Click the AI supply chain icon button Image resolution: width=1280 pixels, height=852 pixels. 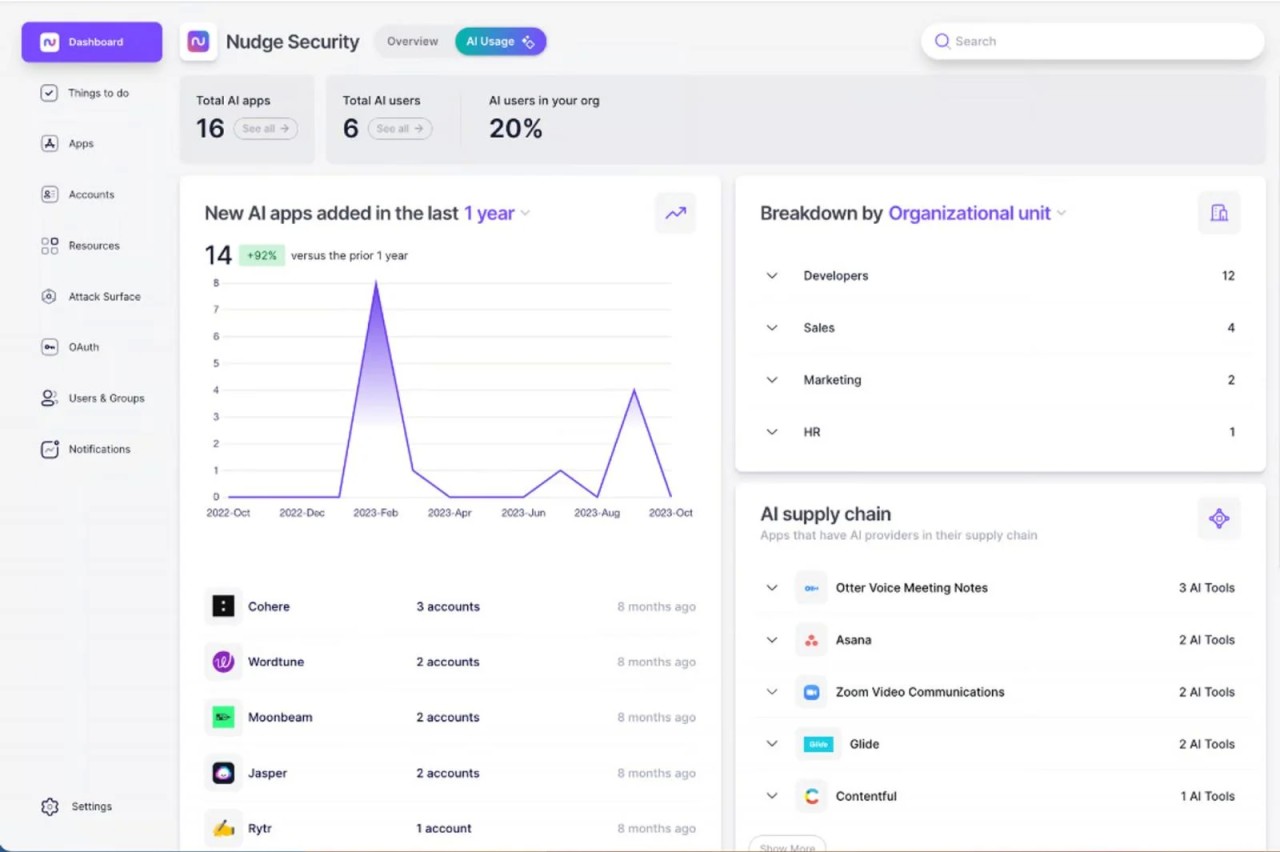(1218, 519)
